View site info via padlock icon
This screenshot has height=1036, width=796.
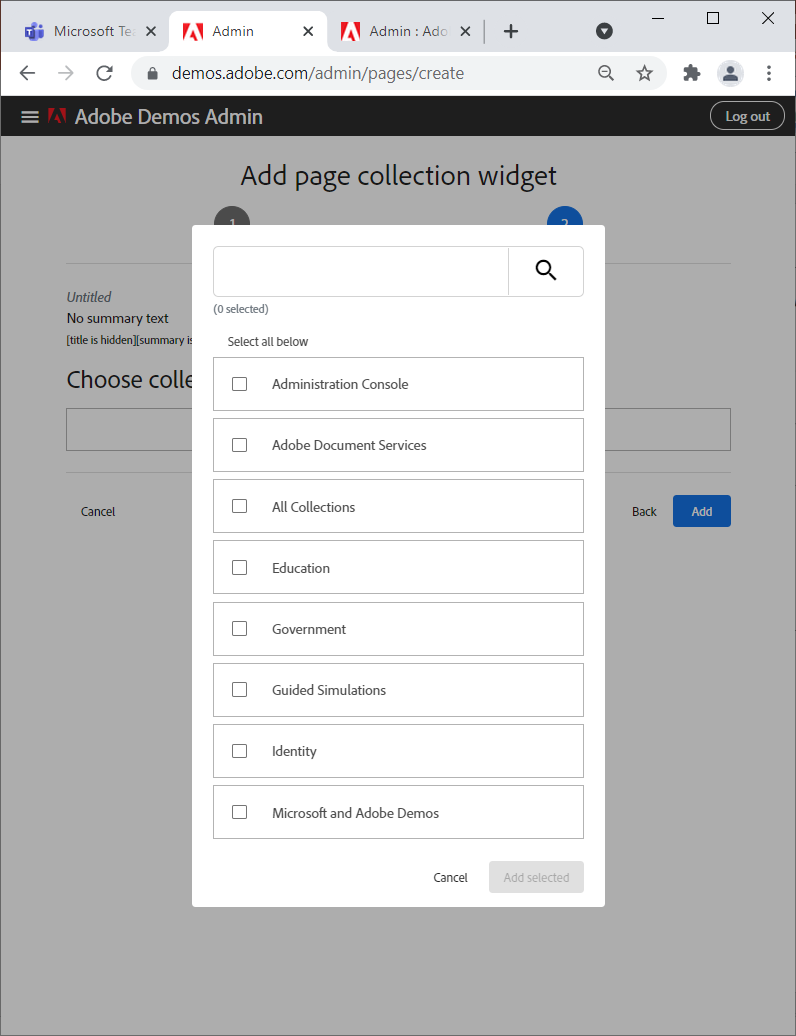click(153, 73)
